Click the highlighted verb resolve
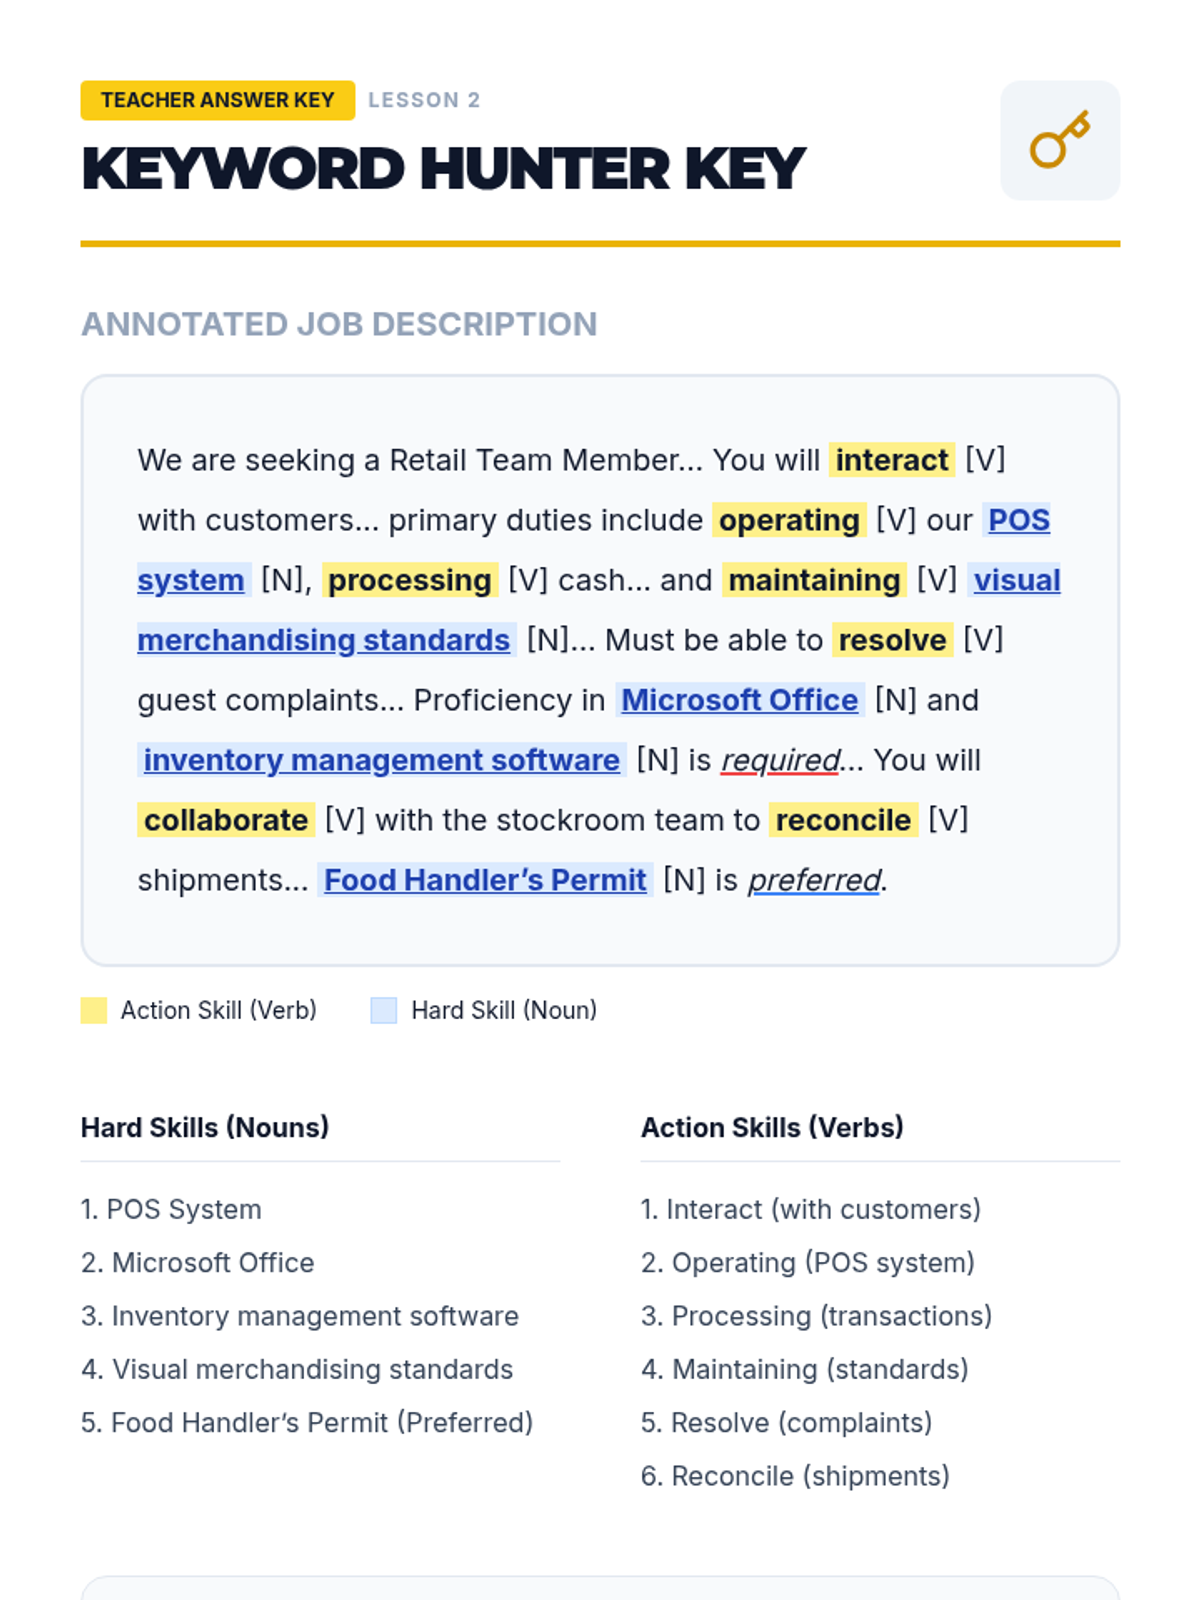This screenshot has height=1600, width=1200. (892, 640)
